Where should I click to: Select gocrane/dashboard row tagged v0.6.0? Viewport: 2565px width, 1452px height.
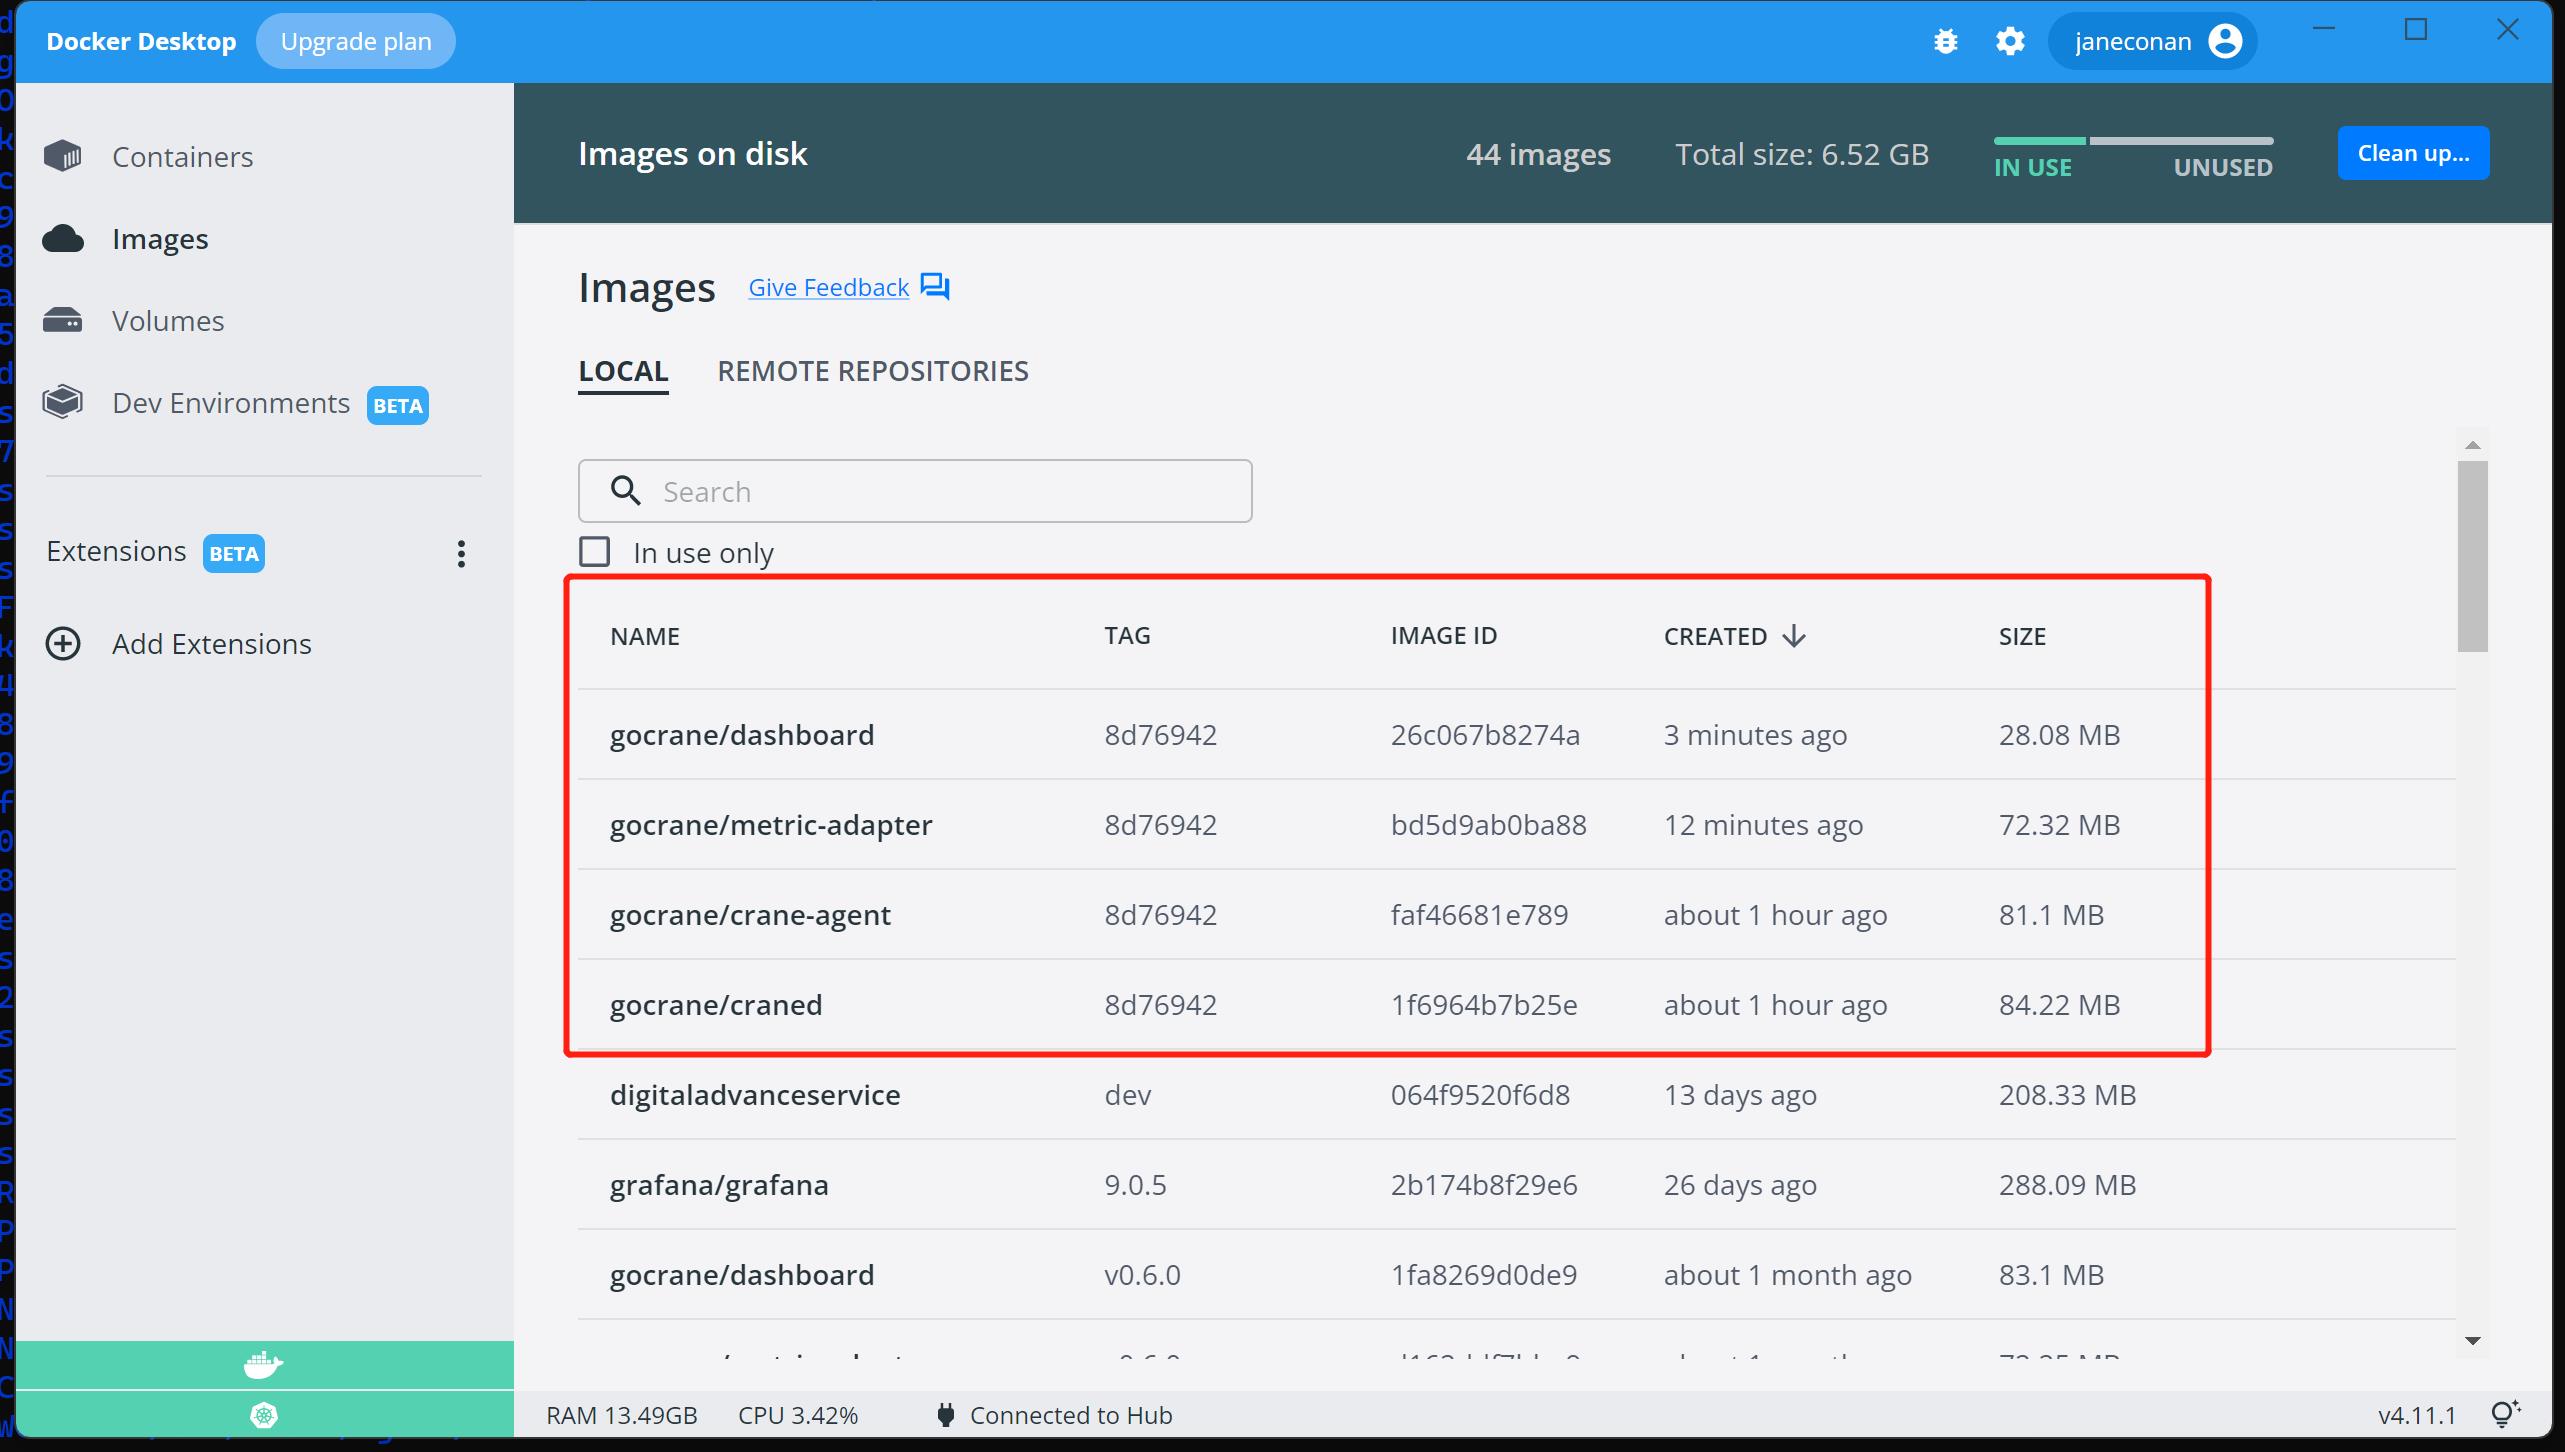[x=1516, y=1274]
